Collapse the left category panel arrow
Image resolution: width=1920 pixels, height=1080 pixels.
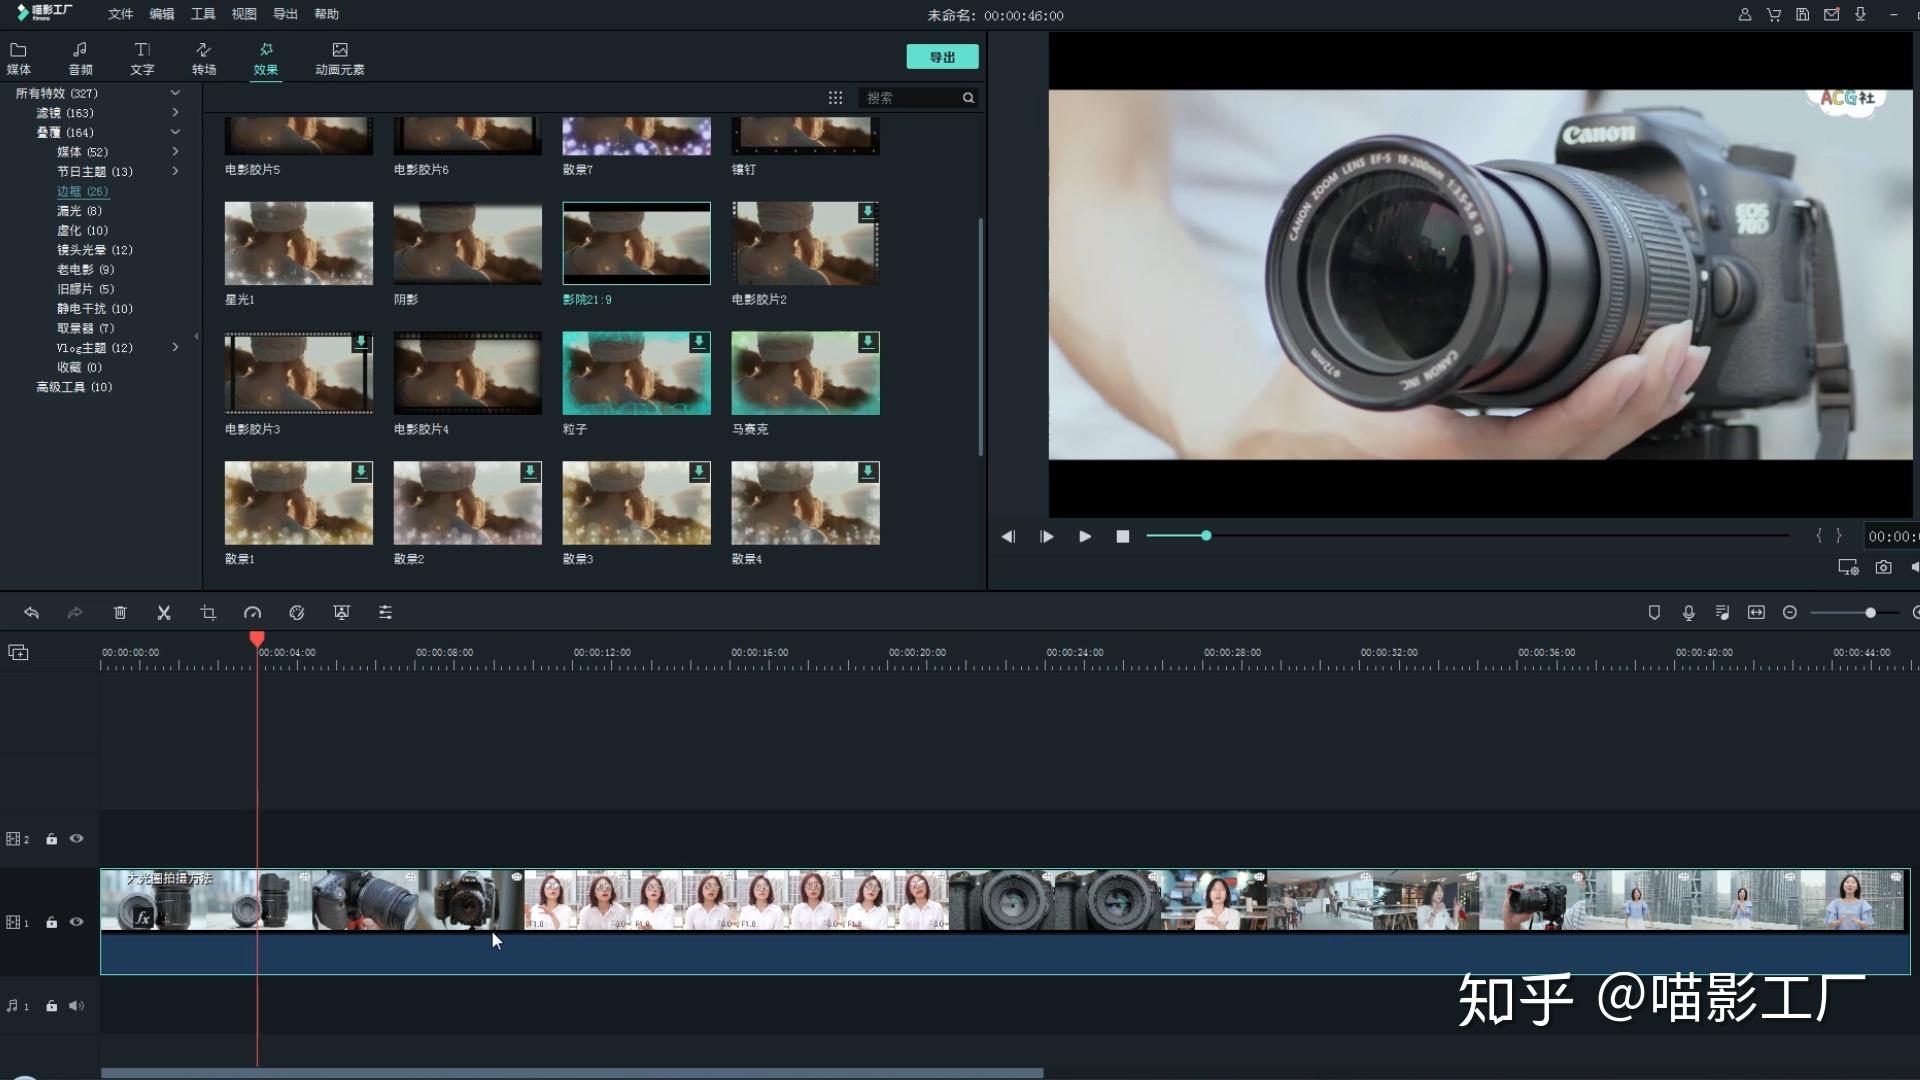pyautogui.click(x=196, y=336)
